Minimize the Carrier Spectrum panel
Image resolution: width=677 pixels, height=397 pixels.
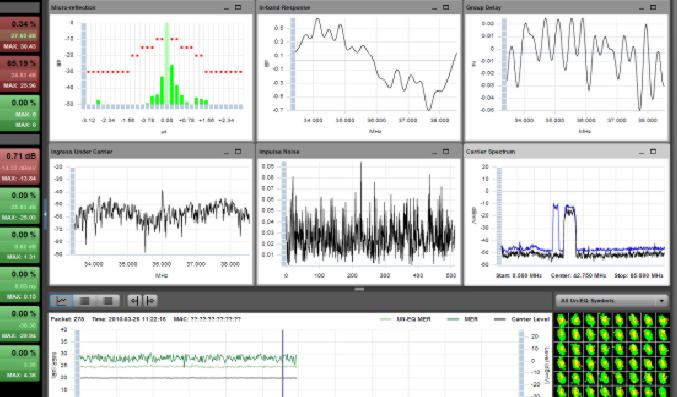(x=642, y=152)
